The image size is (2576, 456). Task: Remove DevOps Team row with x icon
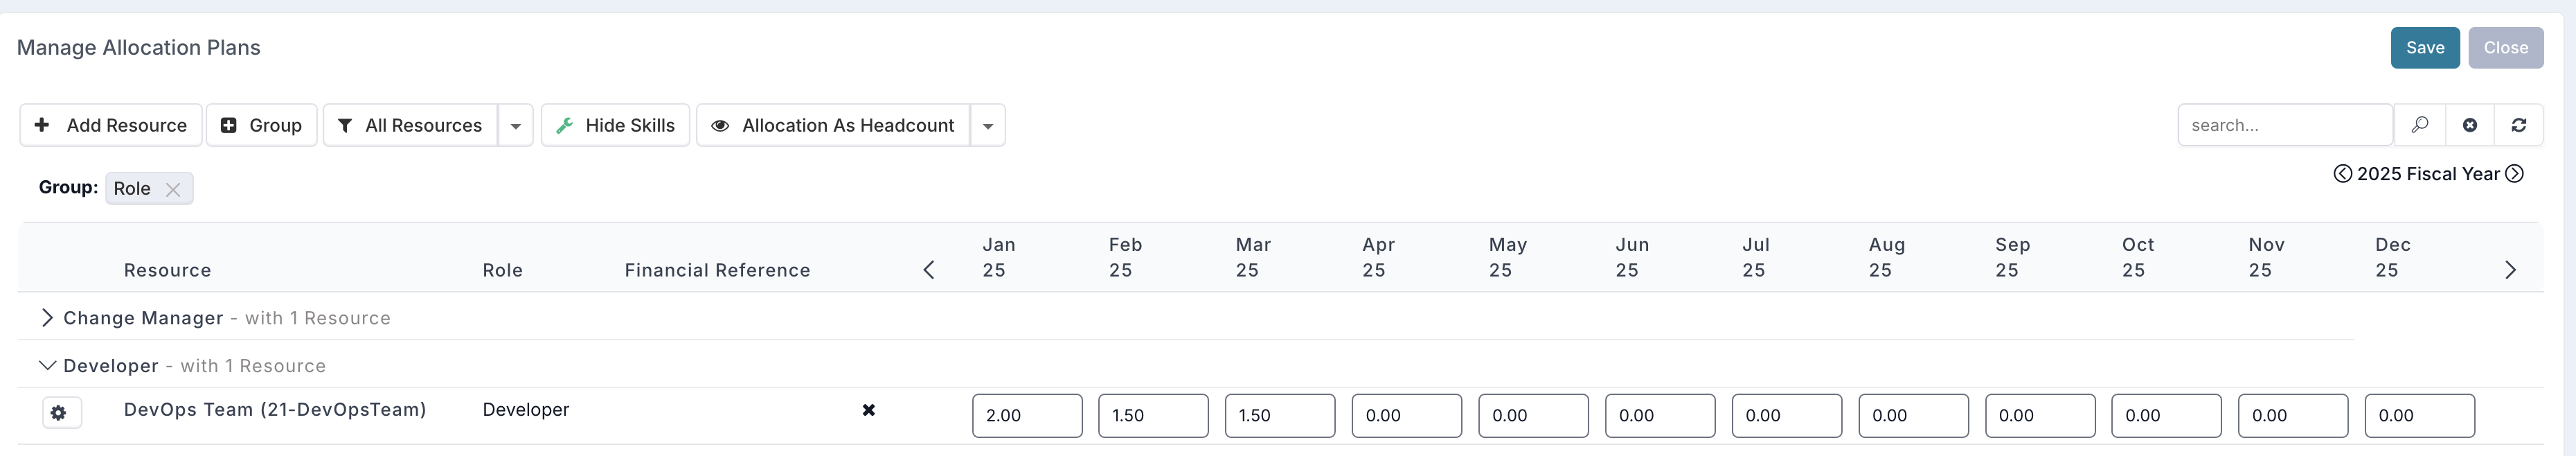(x=869, y=410)
